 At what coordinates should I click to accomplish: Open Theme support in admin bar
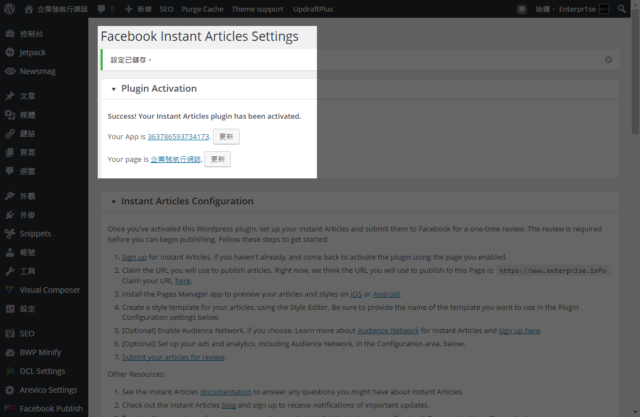pos(257,9)
